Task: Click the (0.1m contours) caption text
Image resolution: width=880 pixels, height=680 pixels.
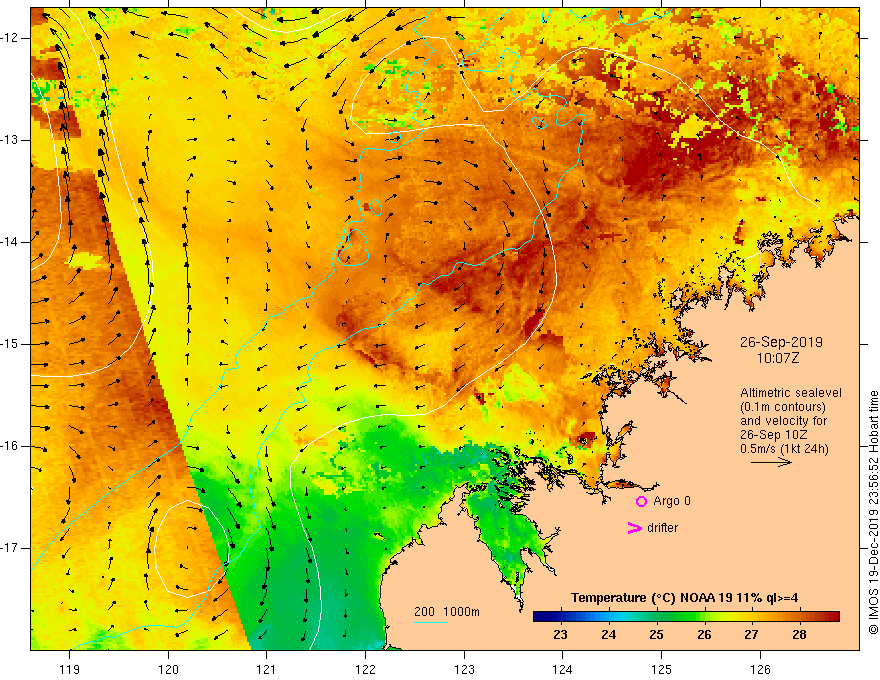Action: (783, 407)
